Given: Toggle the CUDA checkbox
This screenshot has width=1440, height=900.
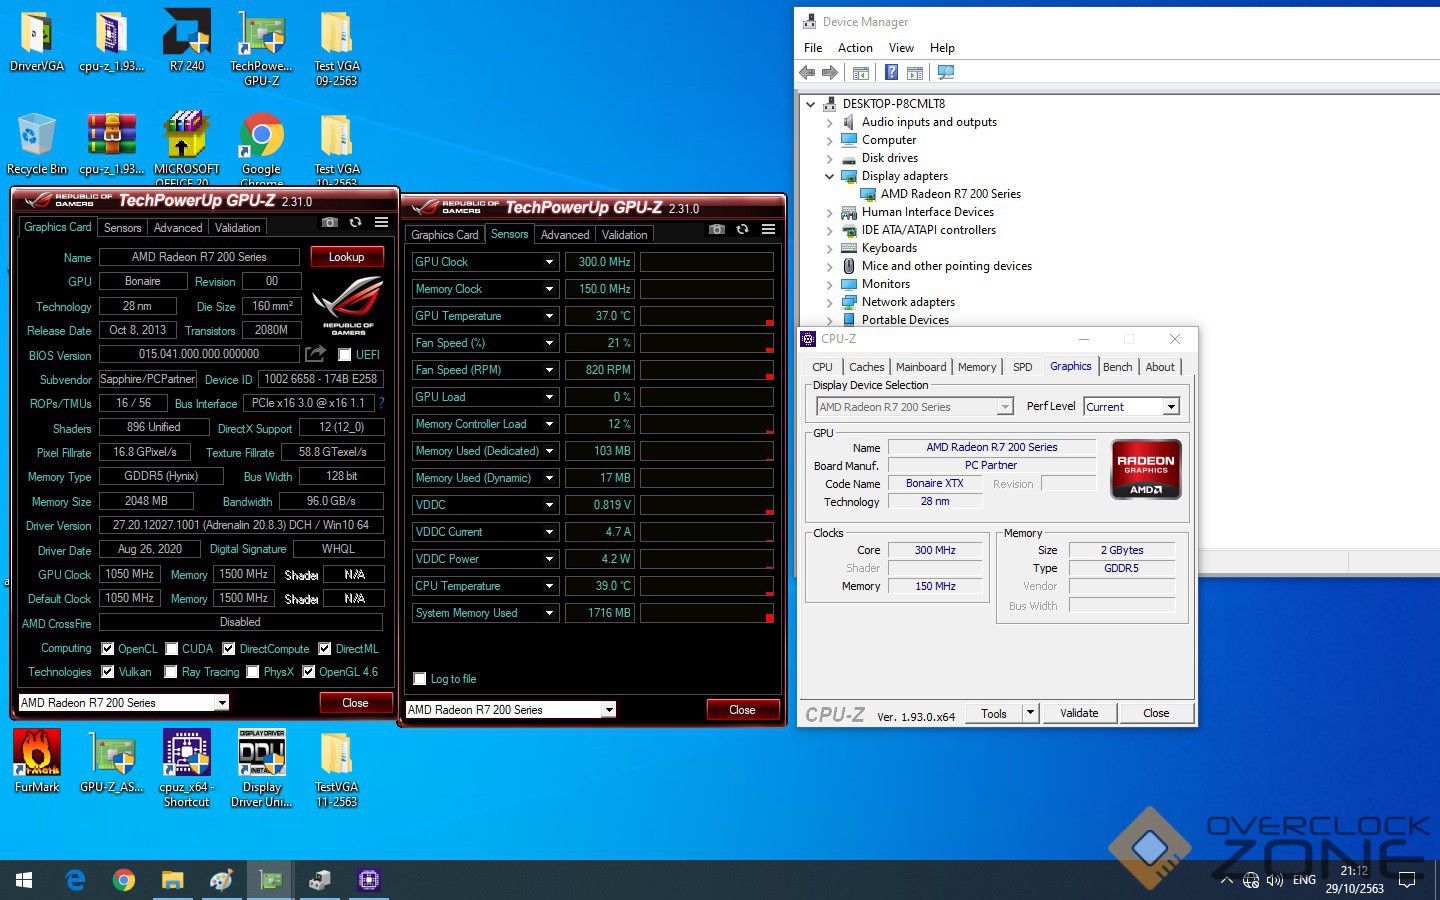Looking at the screenshot, I should pyautogui.click(x=172, y=649).
